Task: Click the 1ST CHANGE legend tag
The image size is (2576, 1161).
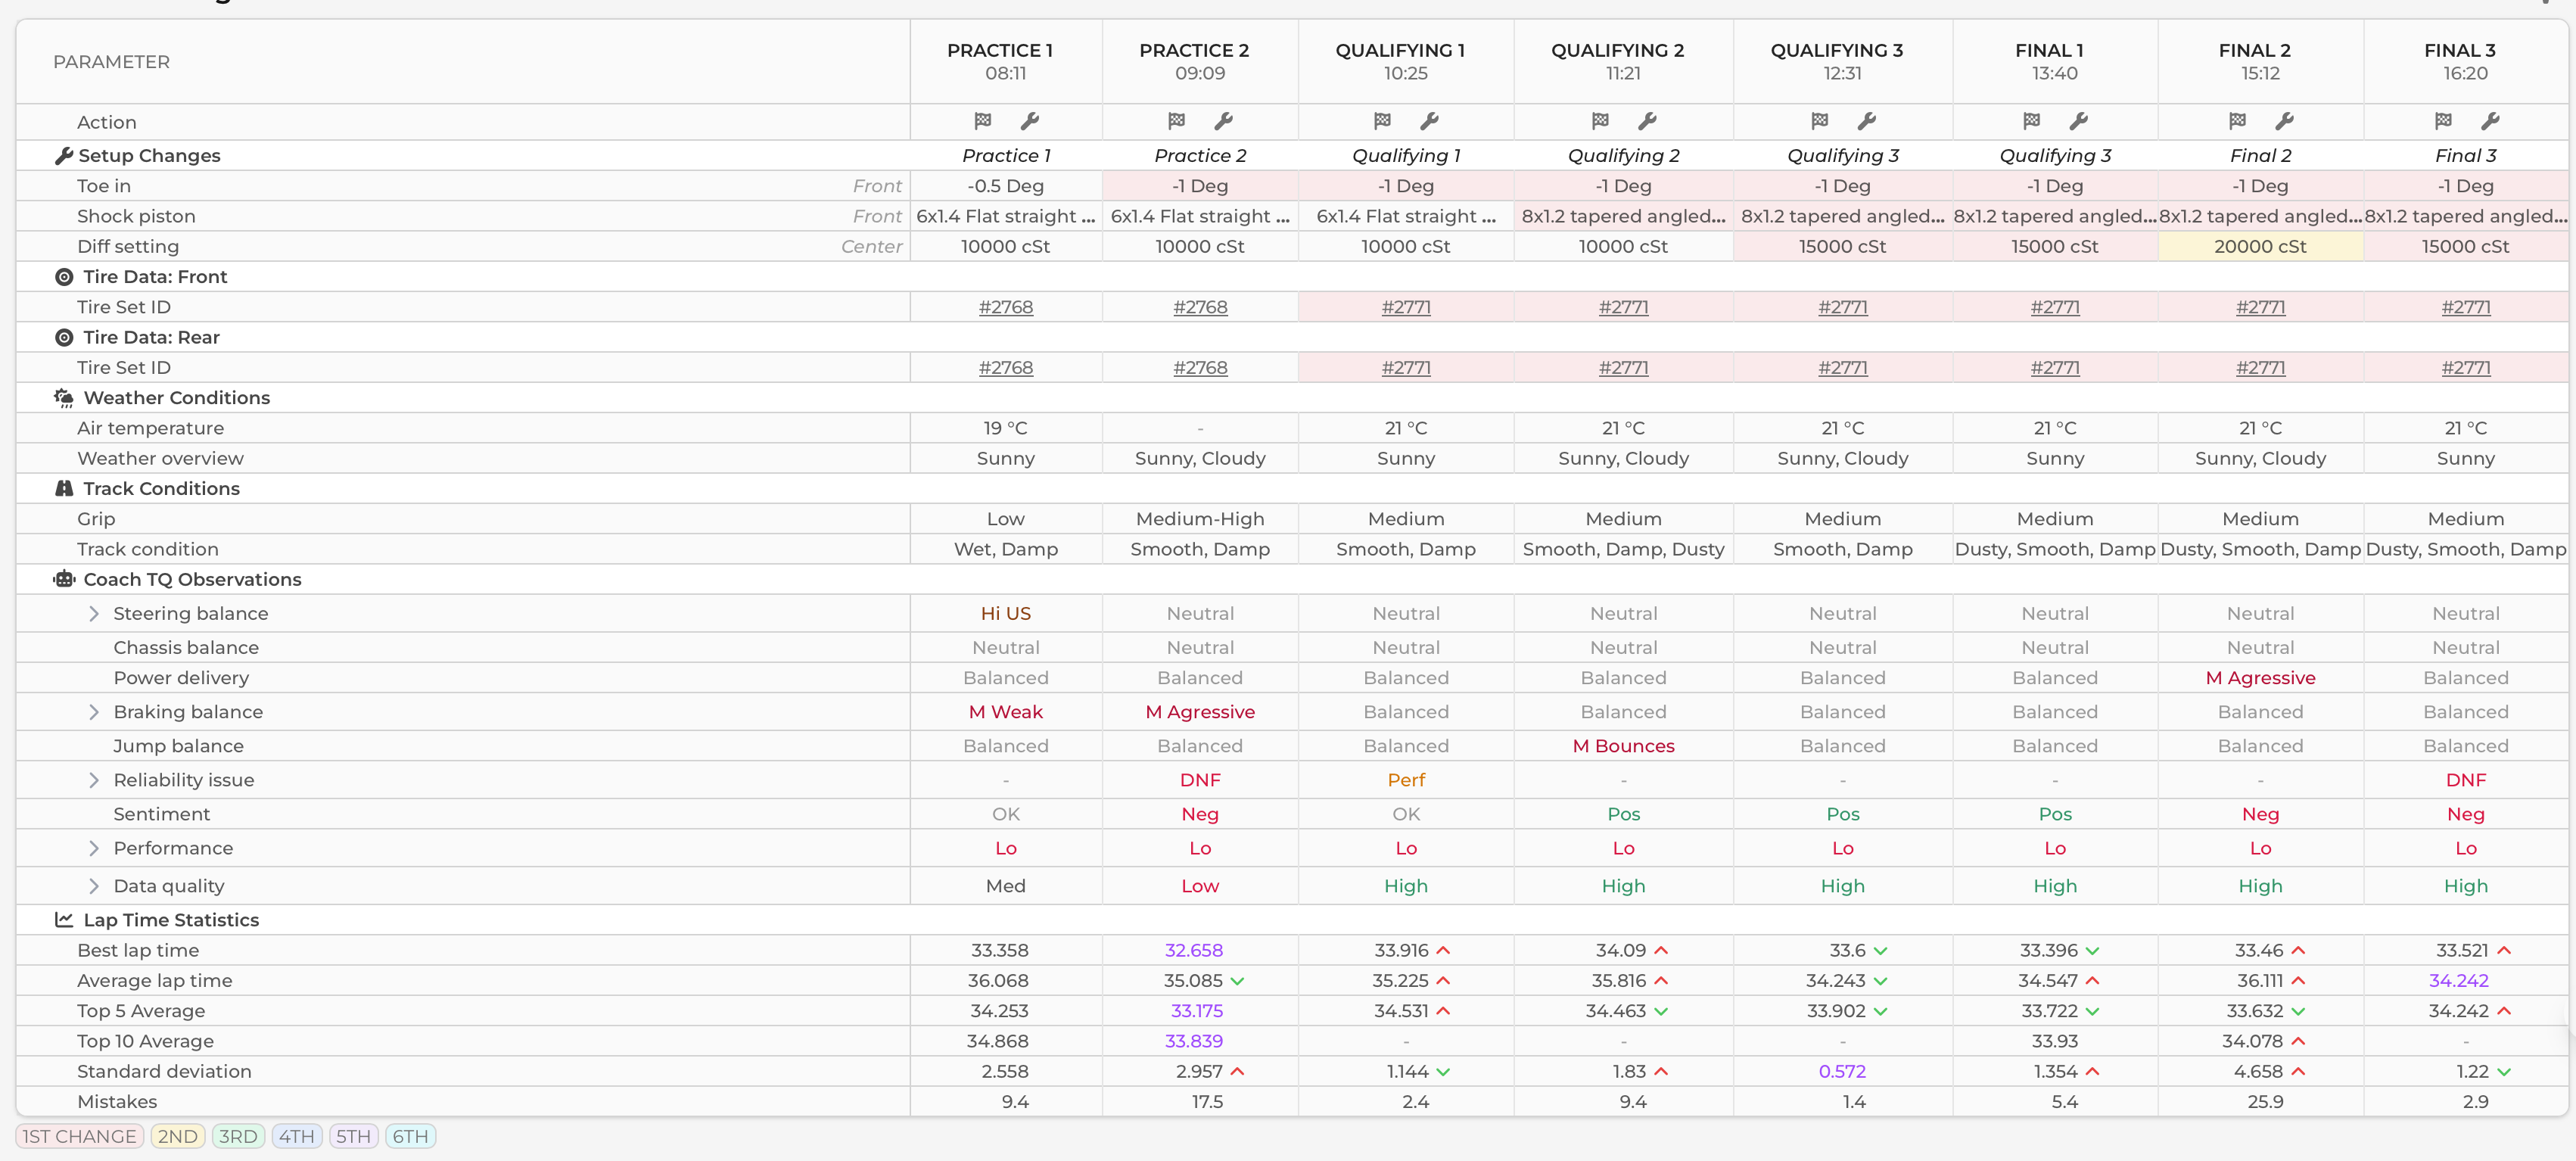Action: point(79,1136)
